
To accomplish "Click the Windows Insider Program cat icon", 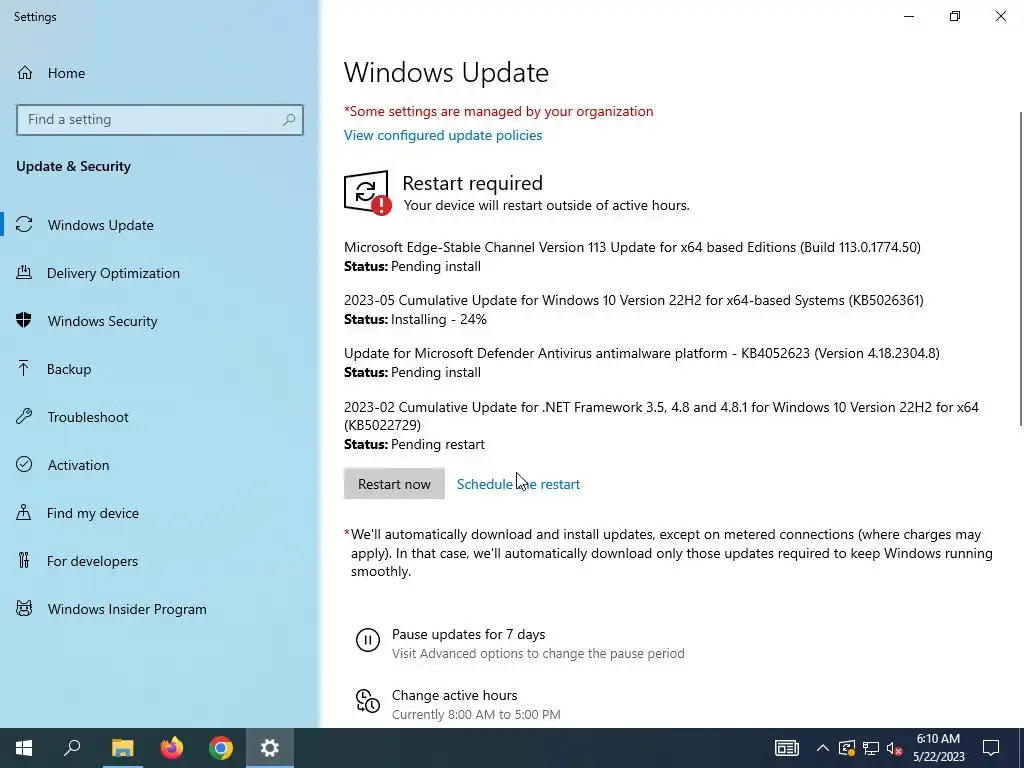I will coord(24,609).
